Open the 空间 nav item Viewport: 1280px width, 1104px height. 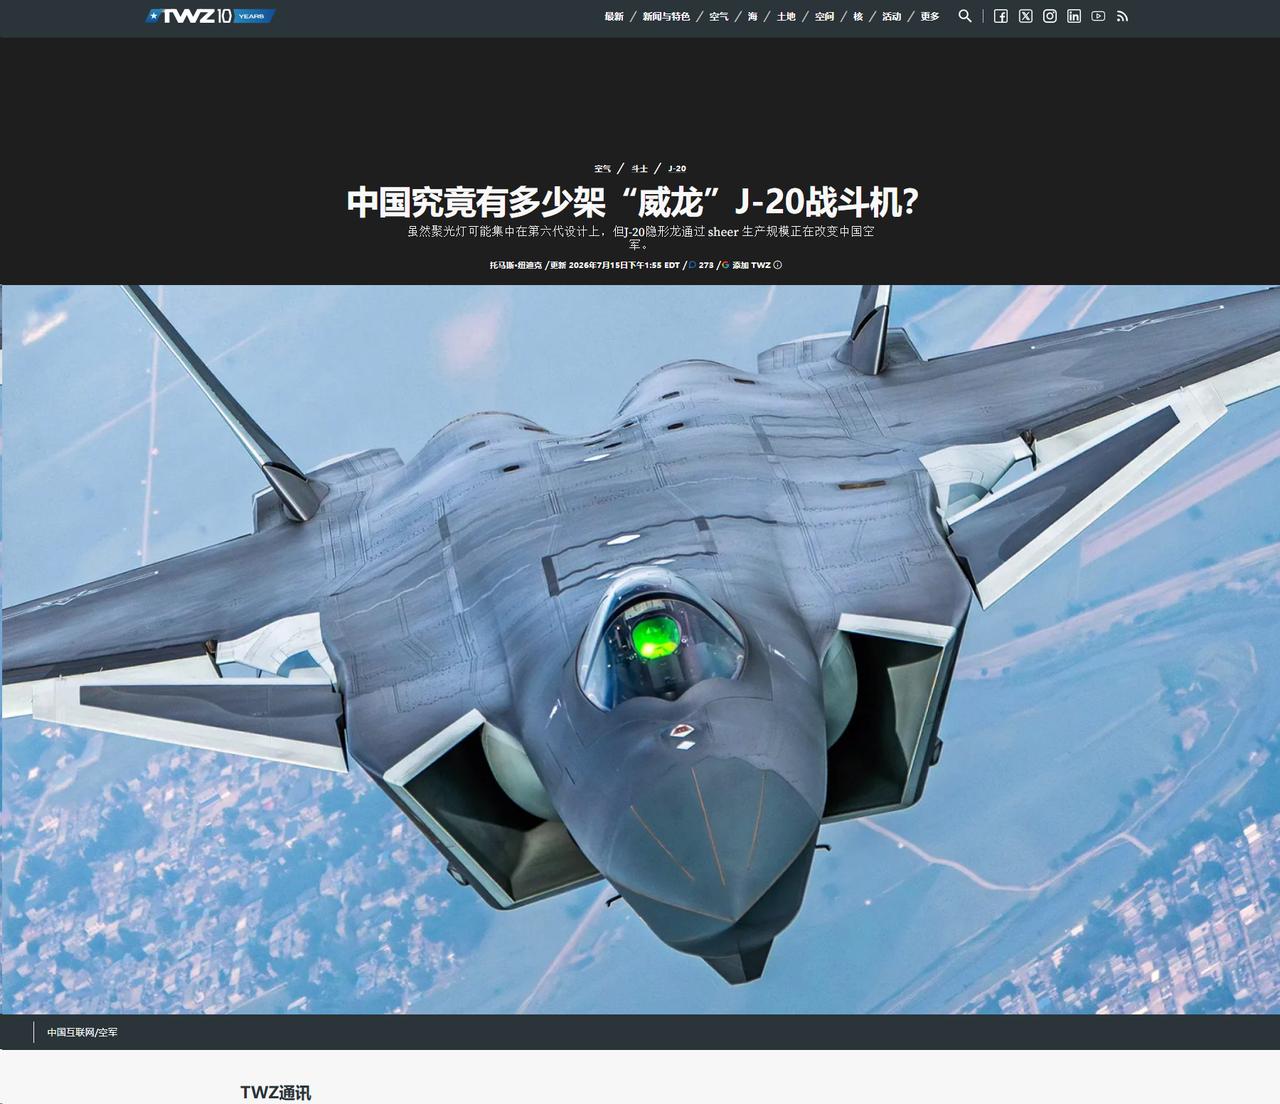824,16
